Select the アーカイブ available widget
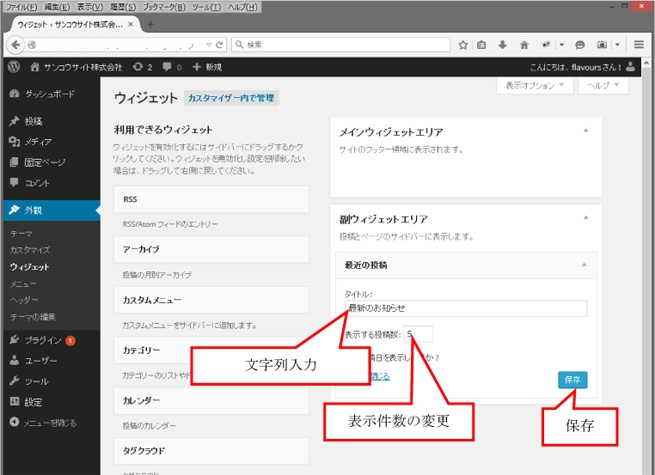The width and height of the screenshot is (655, 475). point(211,249)
